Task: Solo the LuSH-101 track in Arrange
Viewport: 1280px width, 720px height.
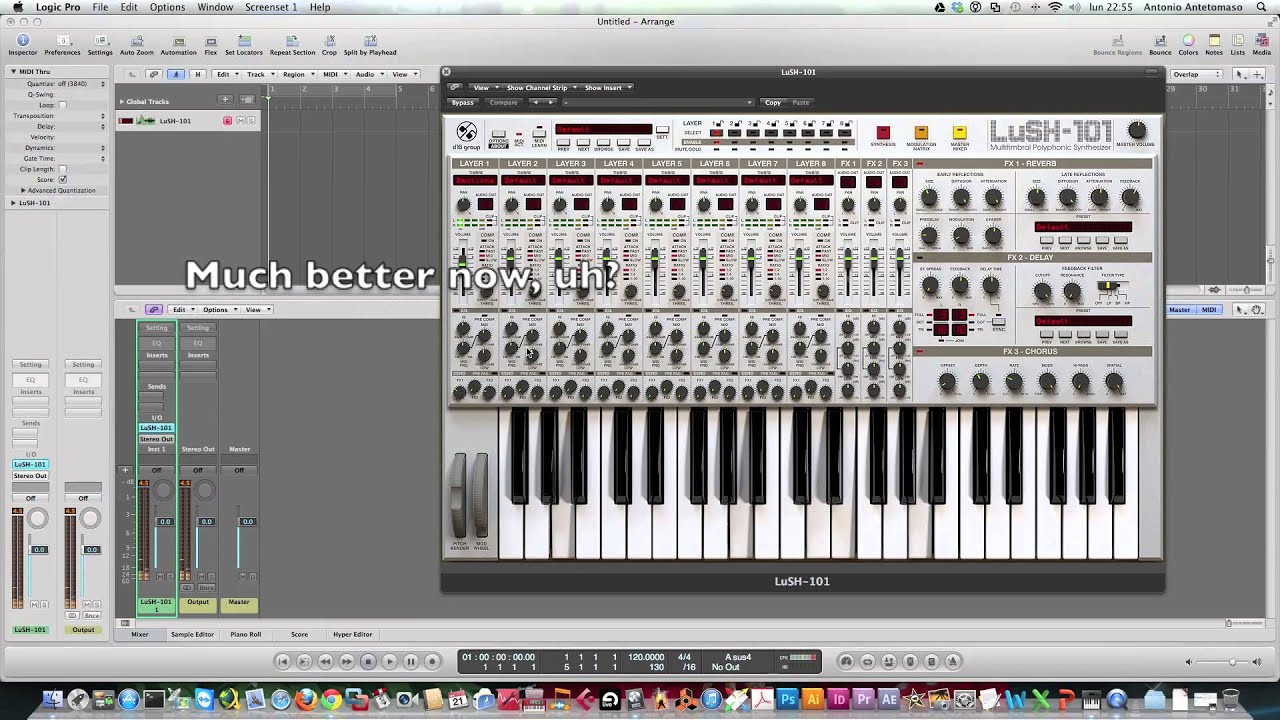Action: (x=252, y=121)
